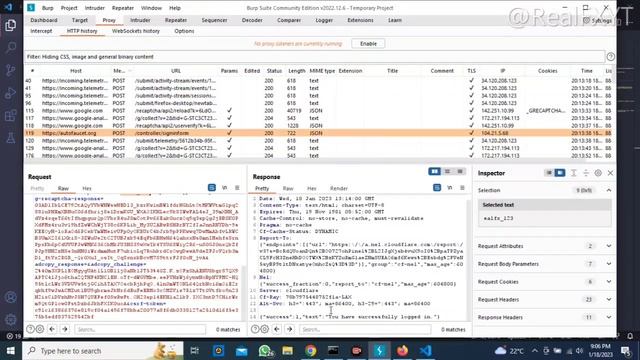Go to previous request search match
The width and height of the screenshot is (640, 360).
coord(52,329)
